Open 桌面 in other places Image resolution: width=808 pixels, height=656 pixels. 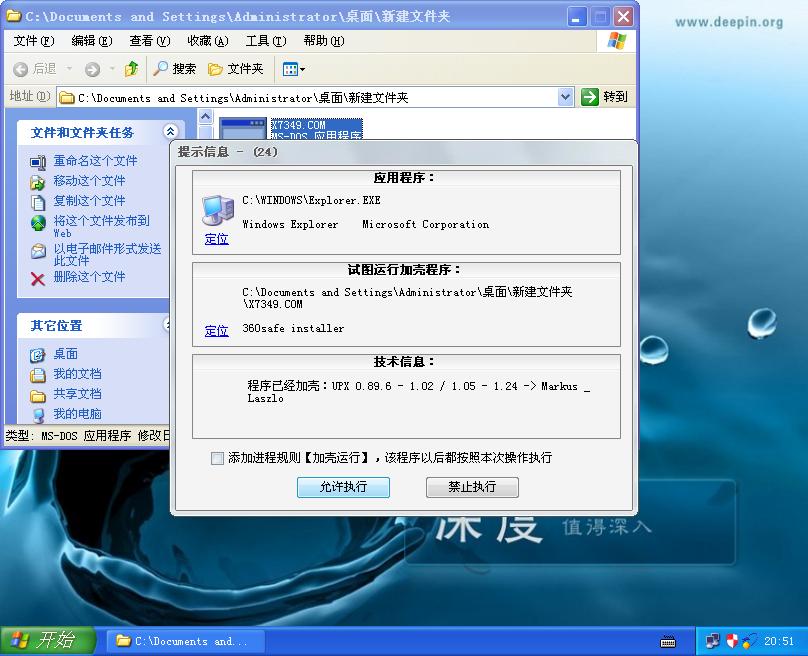(x=65, y=354)
